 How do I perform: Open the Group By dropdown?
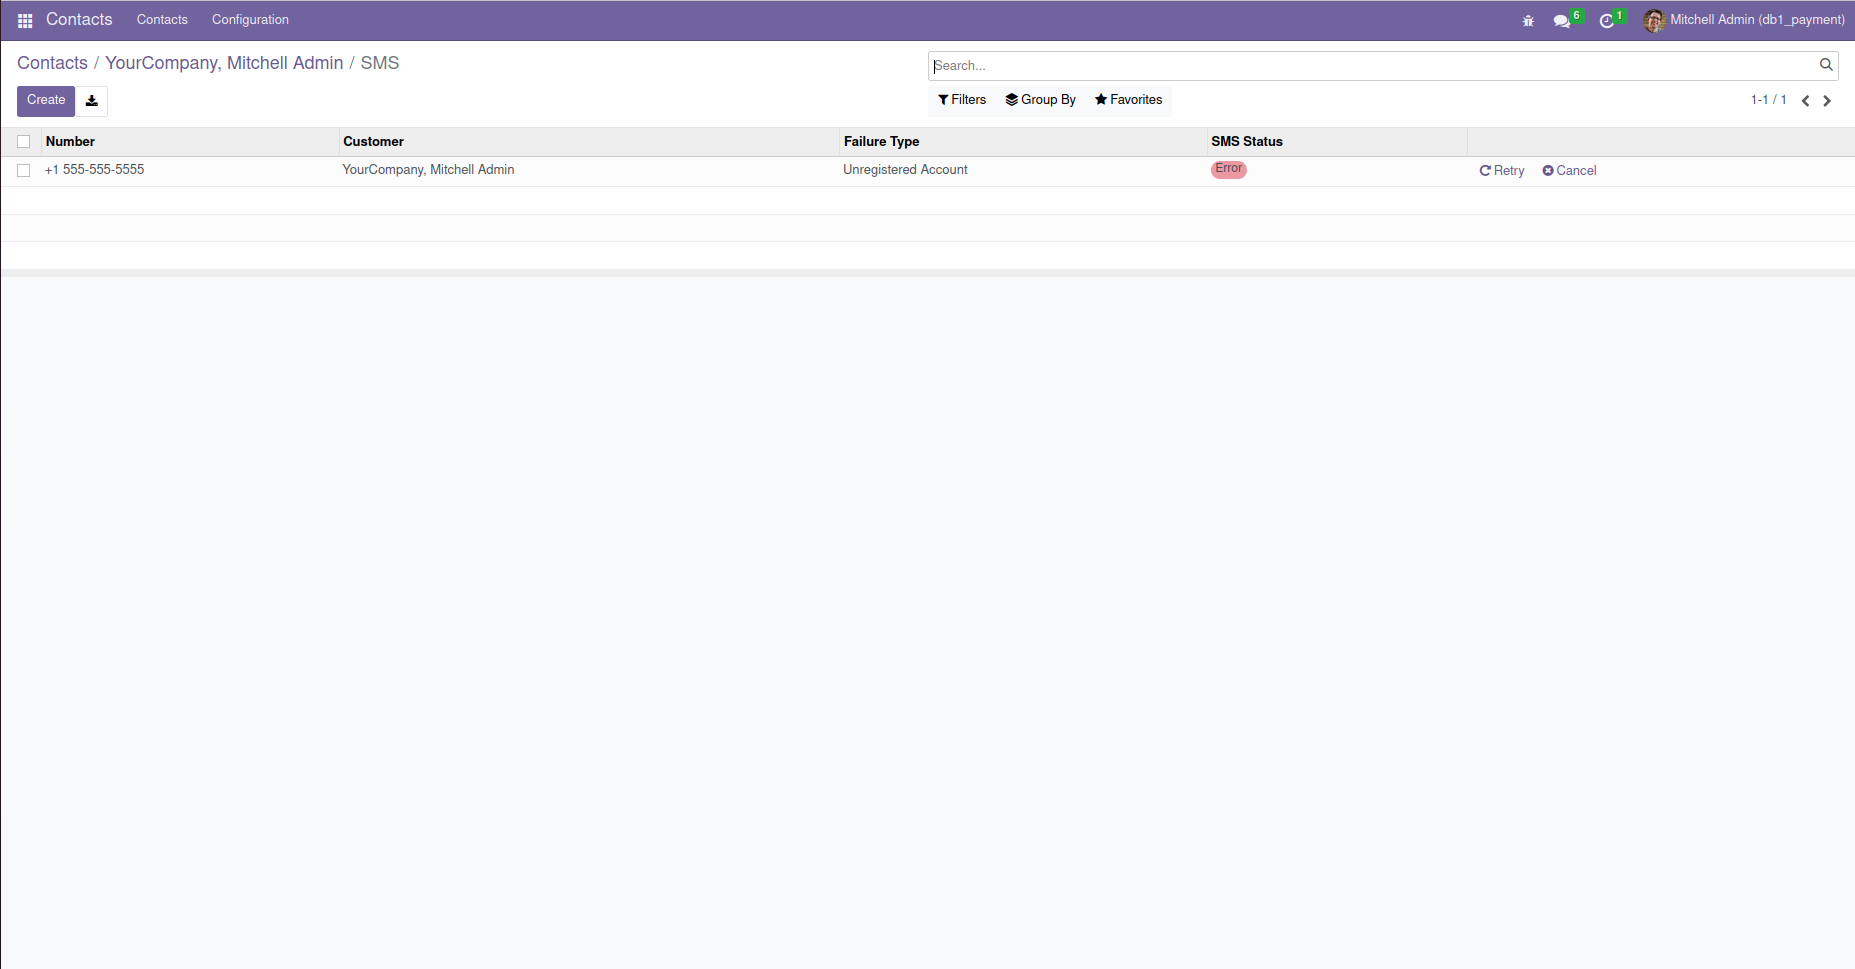[x=1041, y=100]
